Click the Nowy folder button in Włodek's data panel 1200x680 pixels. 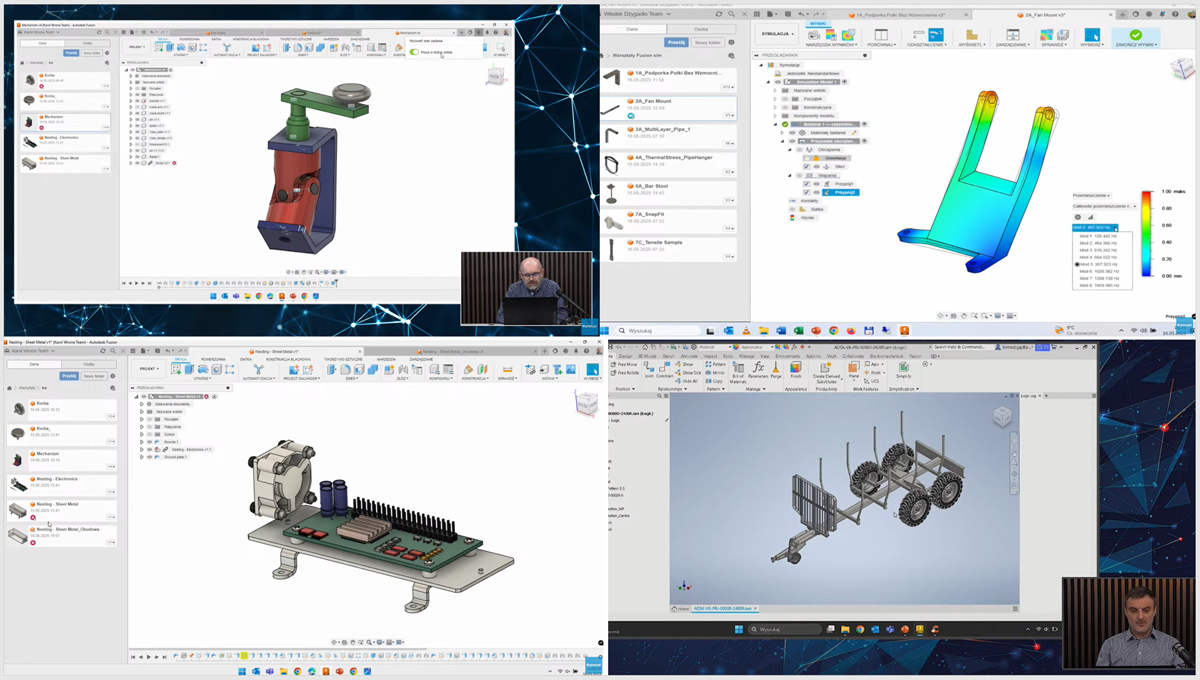(x=708, y=43)
